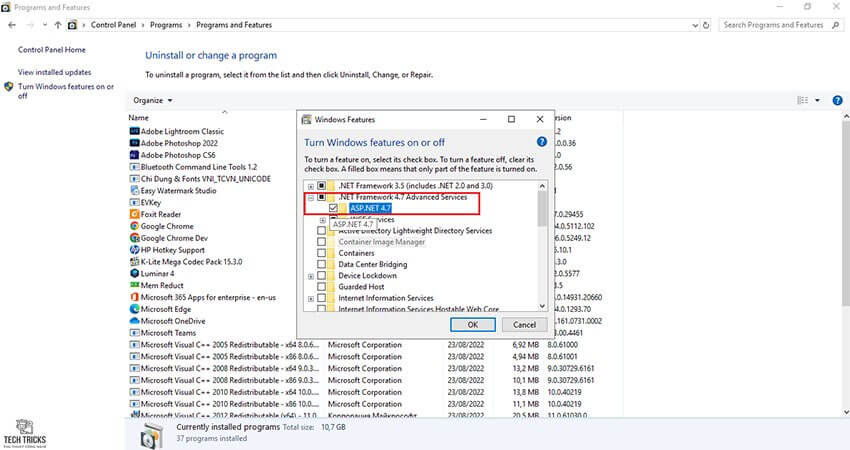Enable the Device Lockdown checkbox

pos(321,275)
